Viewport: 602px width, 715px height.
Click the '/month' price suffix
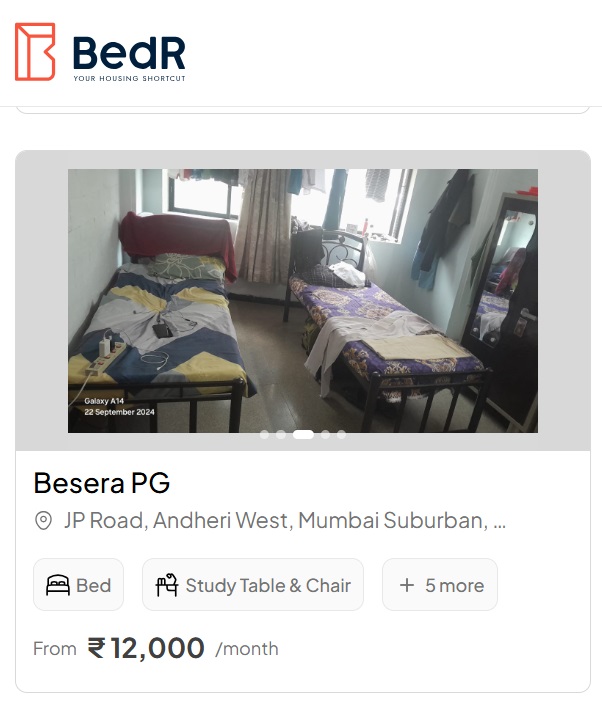click(247, 649)
